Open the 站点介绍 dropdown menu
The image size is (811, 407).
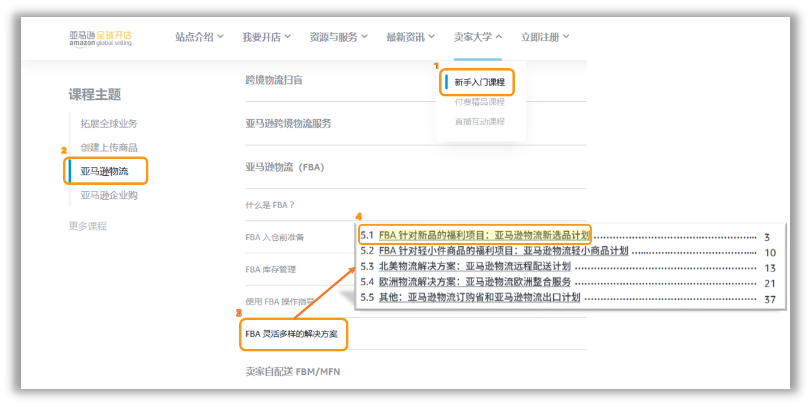pyautogui.click(x=199, y=37)
